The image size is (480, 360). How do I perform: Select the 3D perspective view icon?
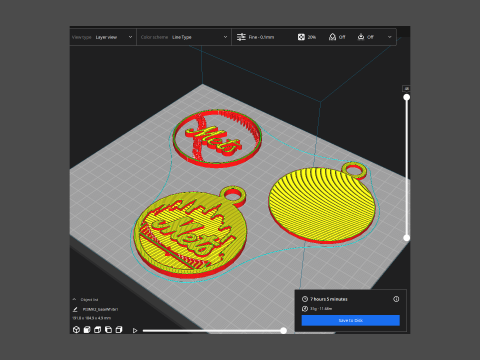76,330
